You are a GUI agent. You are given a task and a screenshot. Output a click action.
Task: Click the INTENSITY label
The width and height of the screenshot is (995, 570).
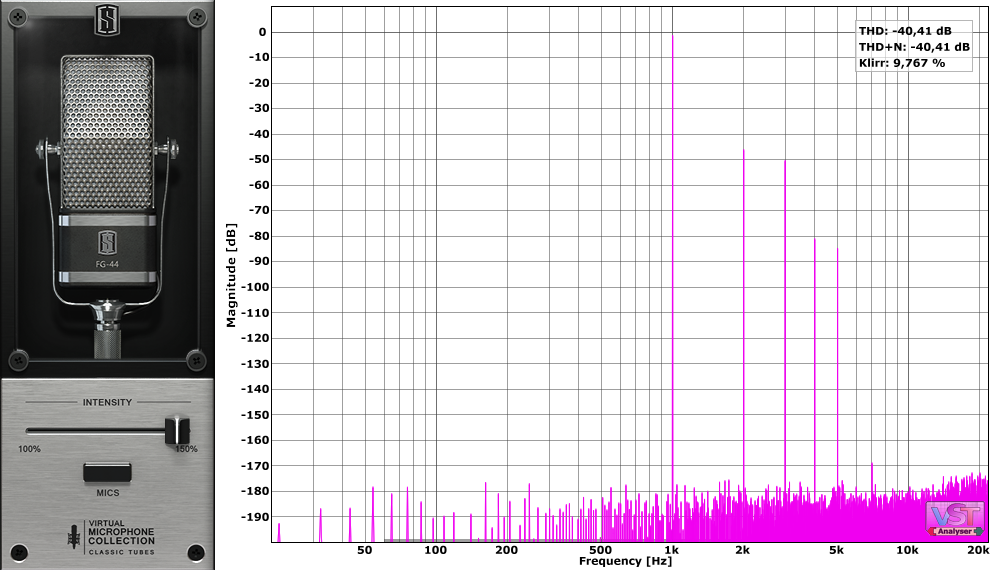(x=107, y=402)
